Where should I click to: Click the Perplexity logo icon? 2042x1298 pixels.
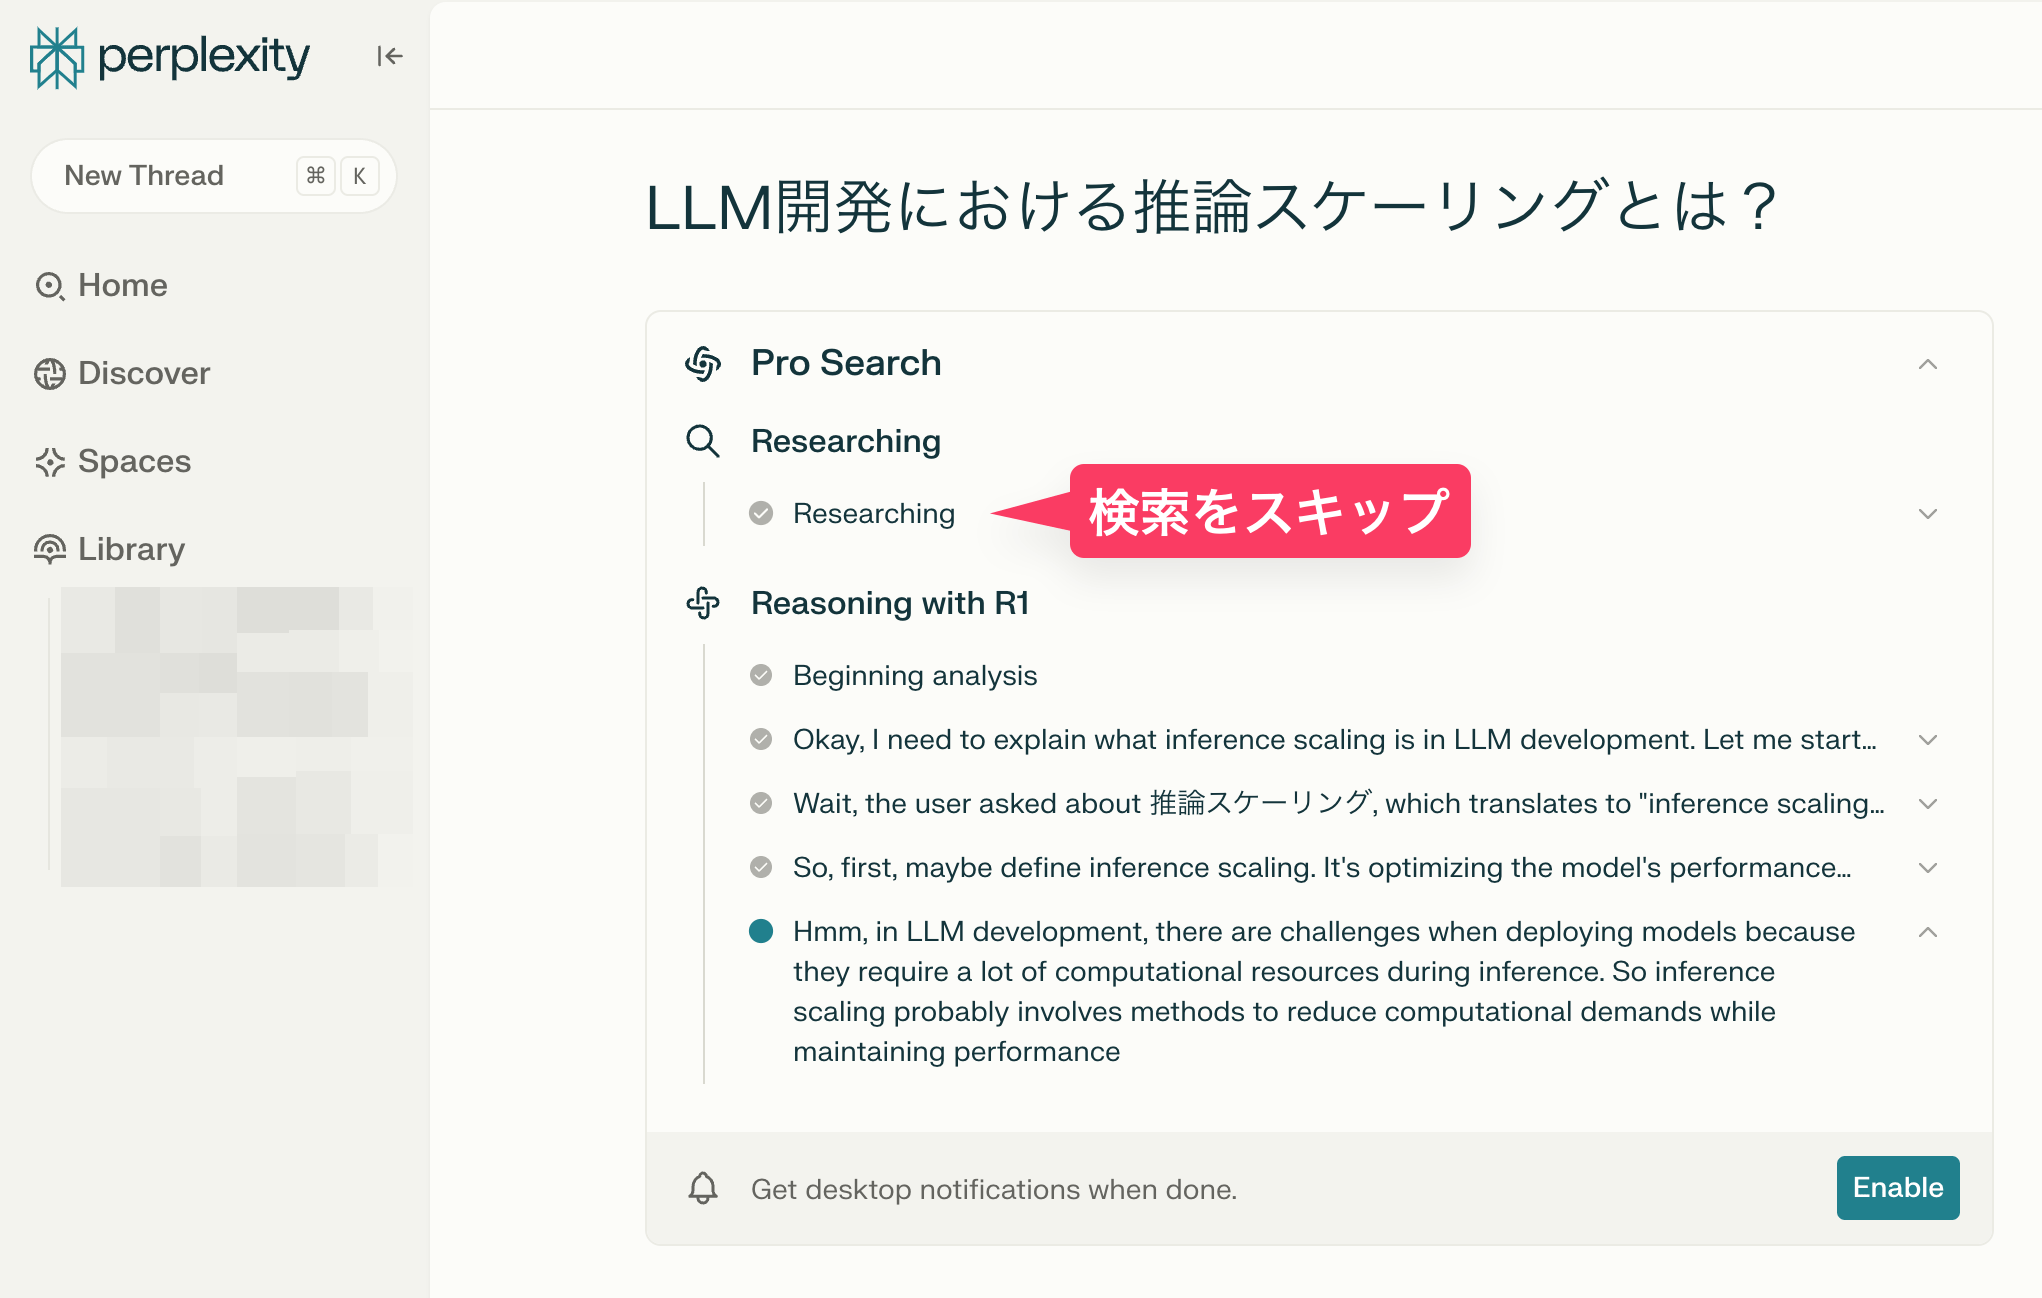pyautogui.click(x=56, y=57)
